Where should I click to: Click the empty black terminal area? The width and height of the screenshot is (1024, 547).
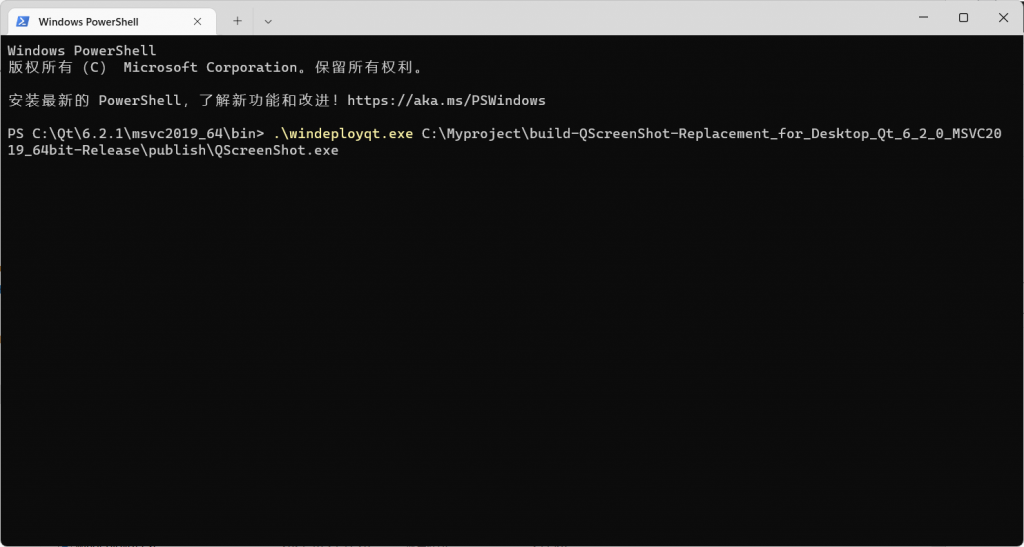pyautogui.click(x=510, y=350)
